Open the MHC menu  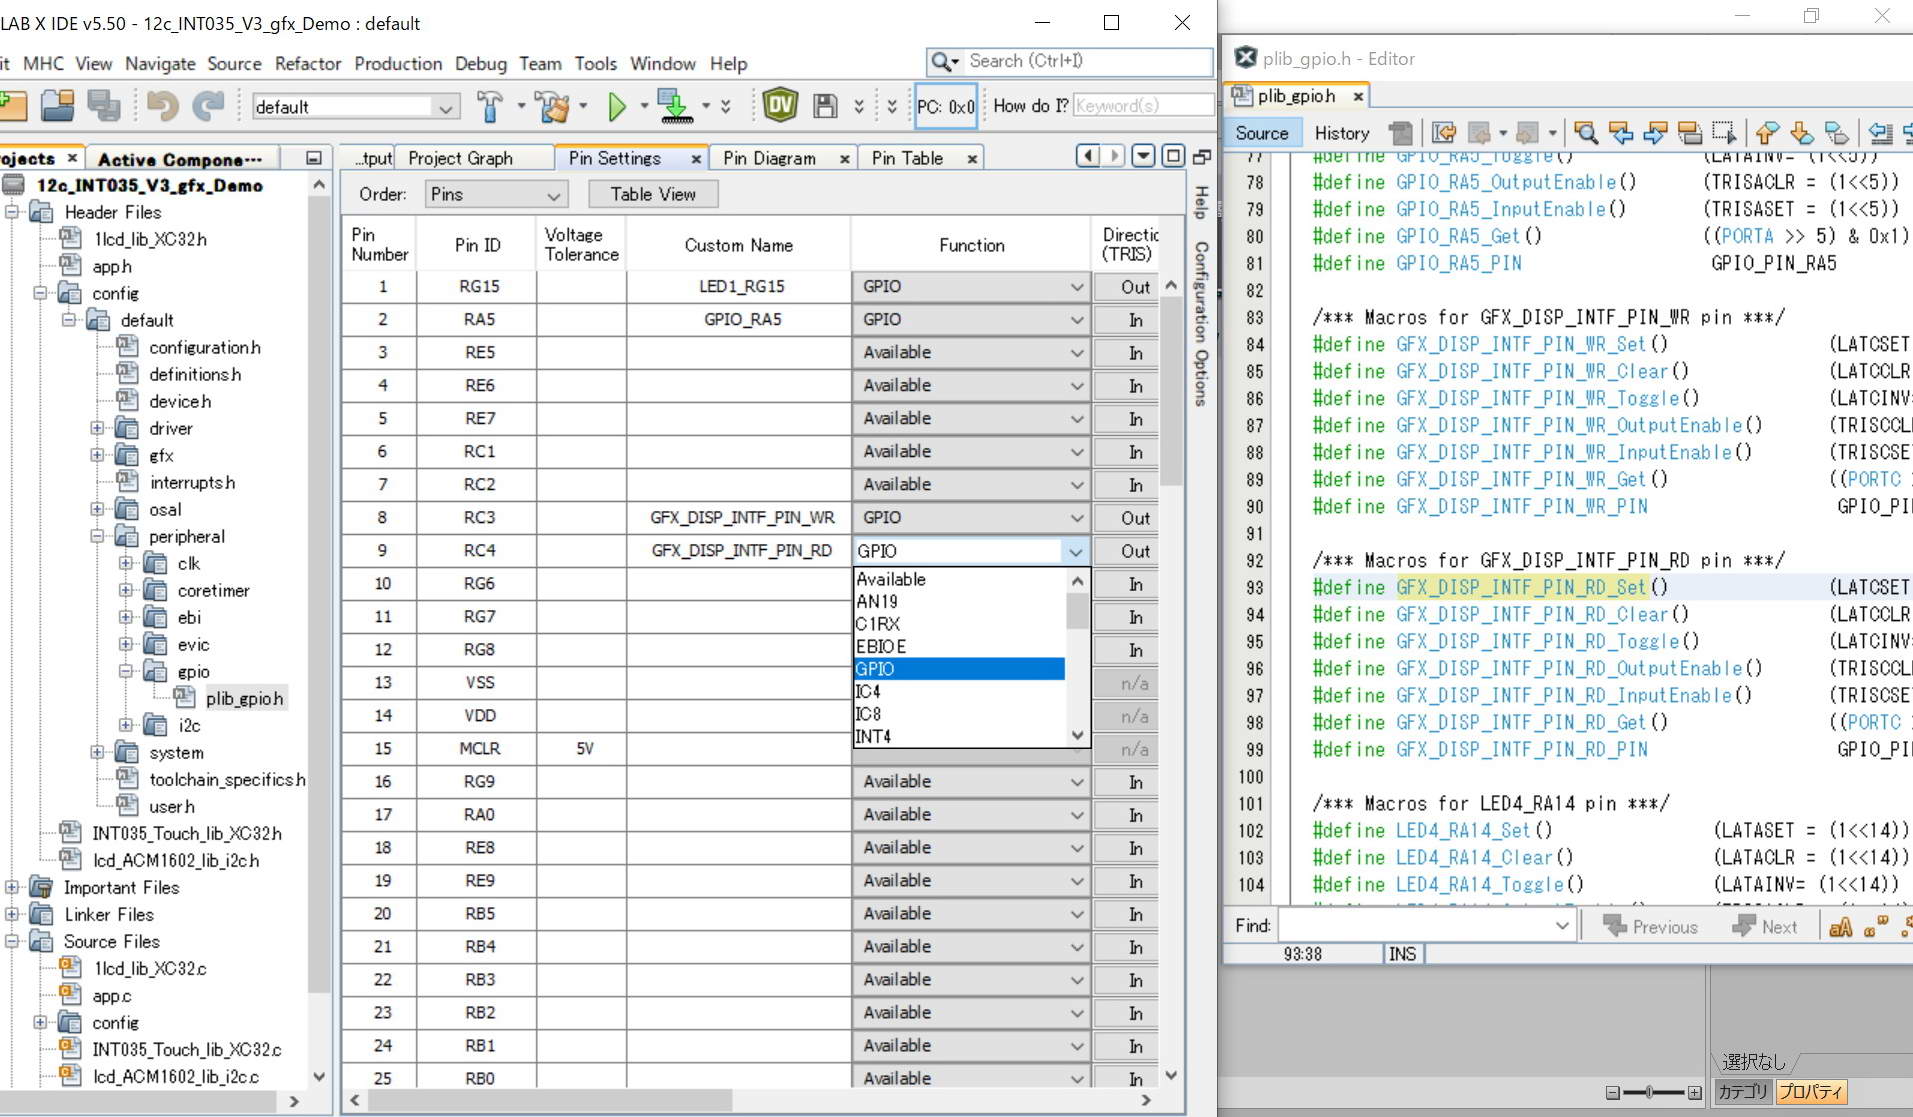pos(43,63)
